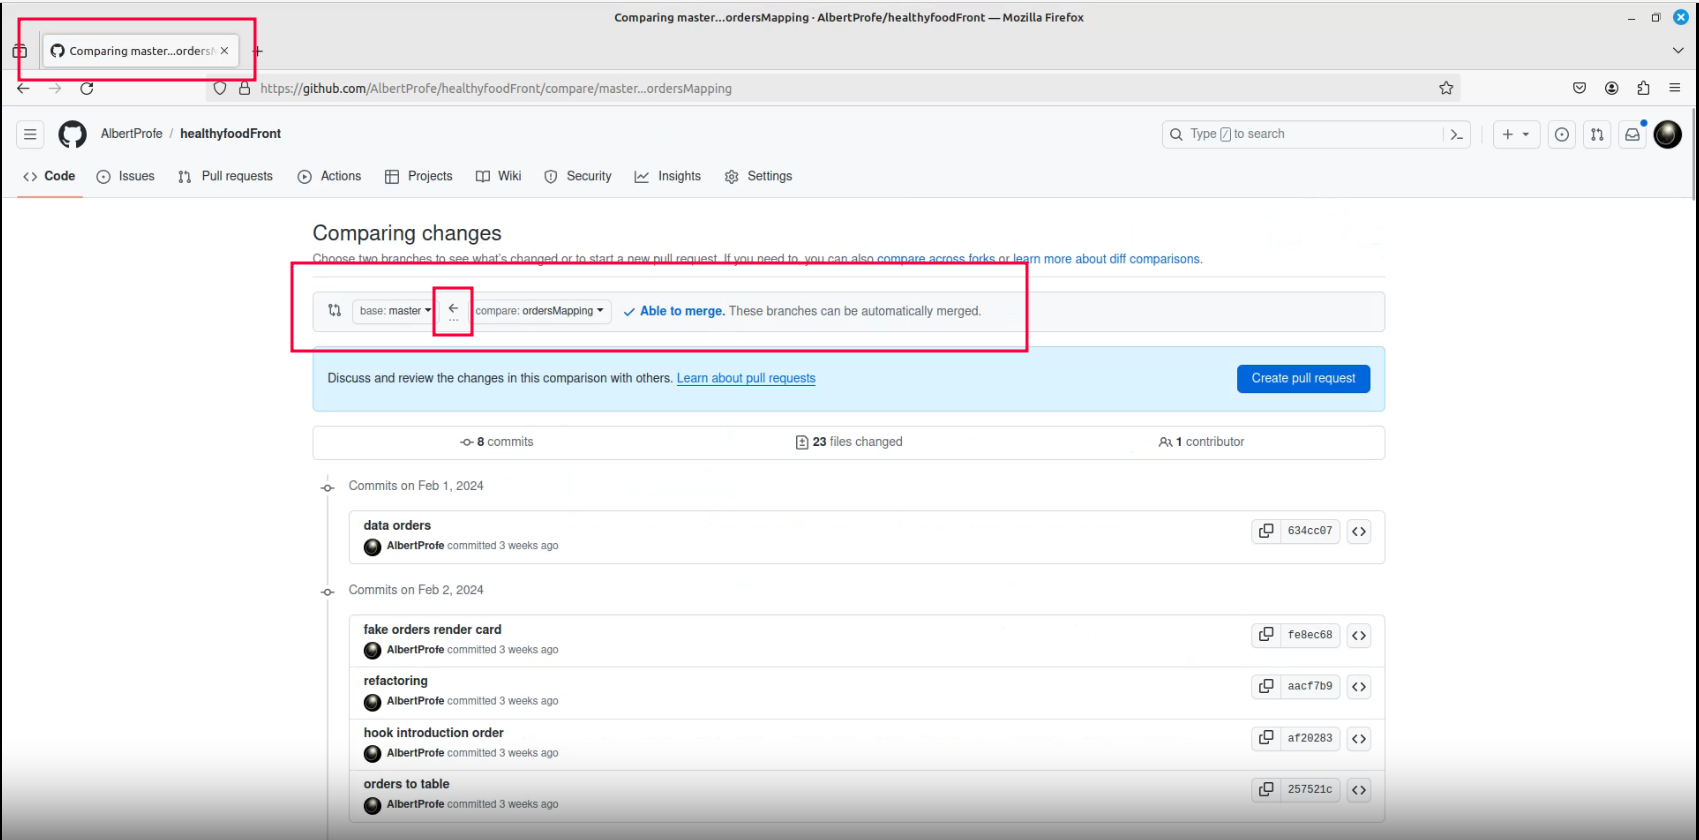The image size is (1699, 840).
Task: Open the Wiki tab
Action: click(x=498, y=176)
